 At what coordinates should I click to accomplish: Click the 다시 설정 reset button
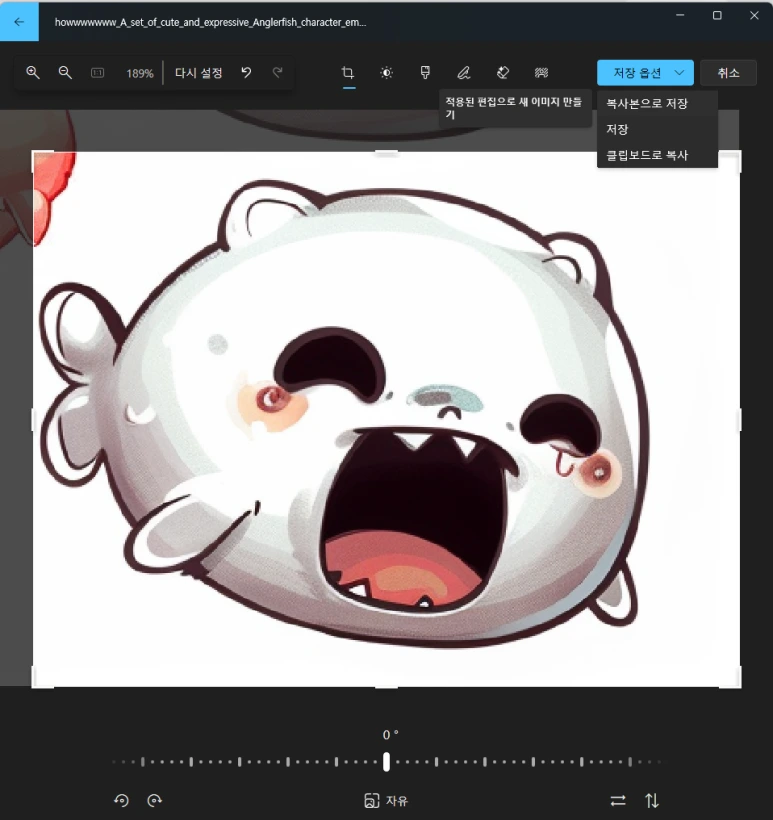198,73
